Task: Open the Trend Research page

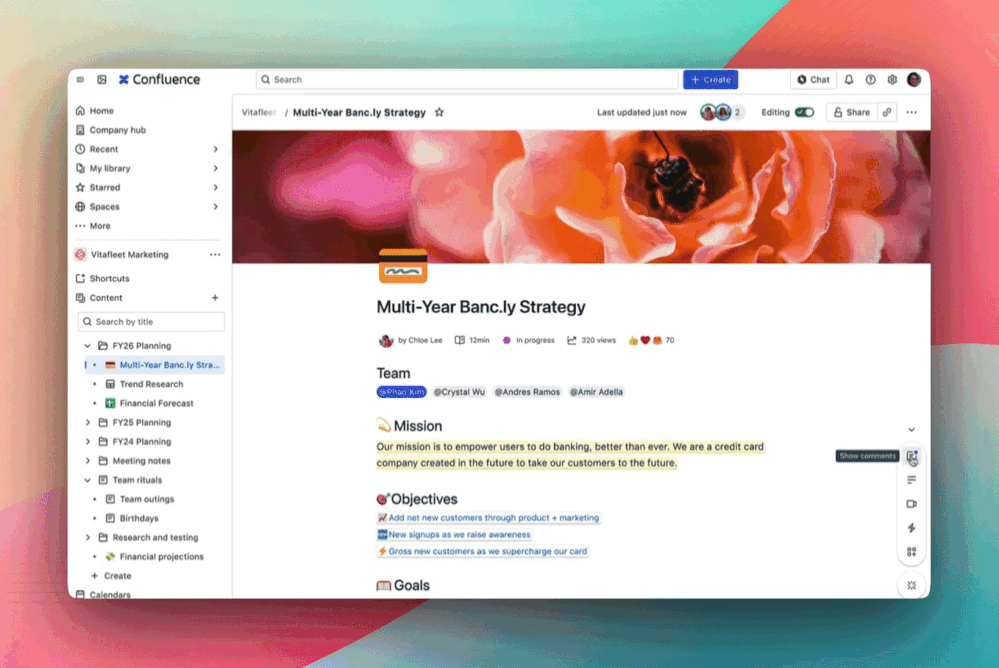Action: click(x=151, y=384)
